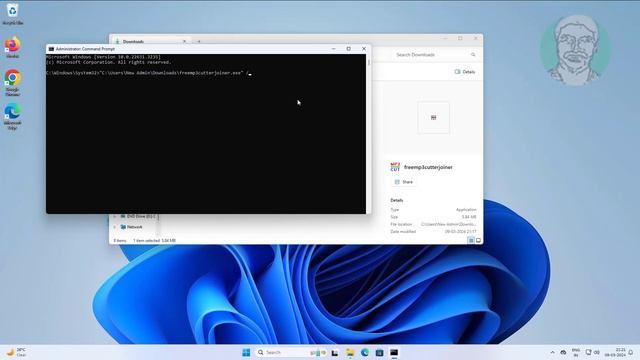The height and width of the screenshot is (360, 640).
Task: Click the search magnifier in File Explorer
Action: tap(473, 55)
